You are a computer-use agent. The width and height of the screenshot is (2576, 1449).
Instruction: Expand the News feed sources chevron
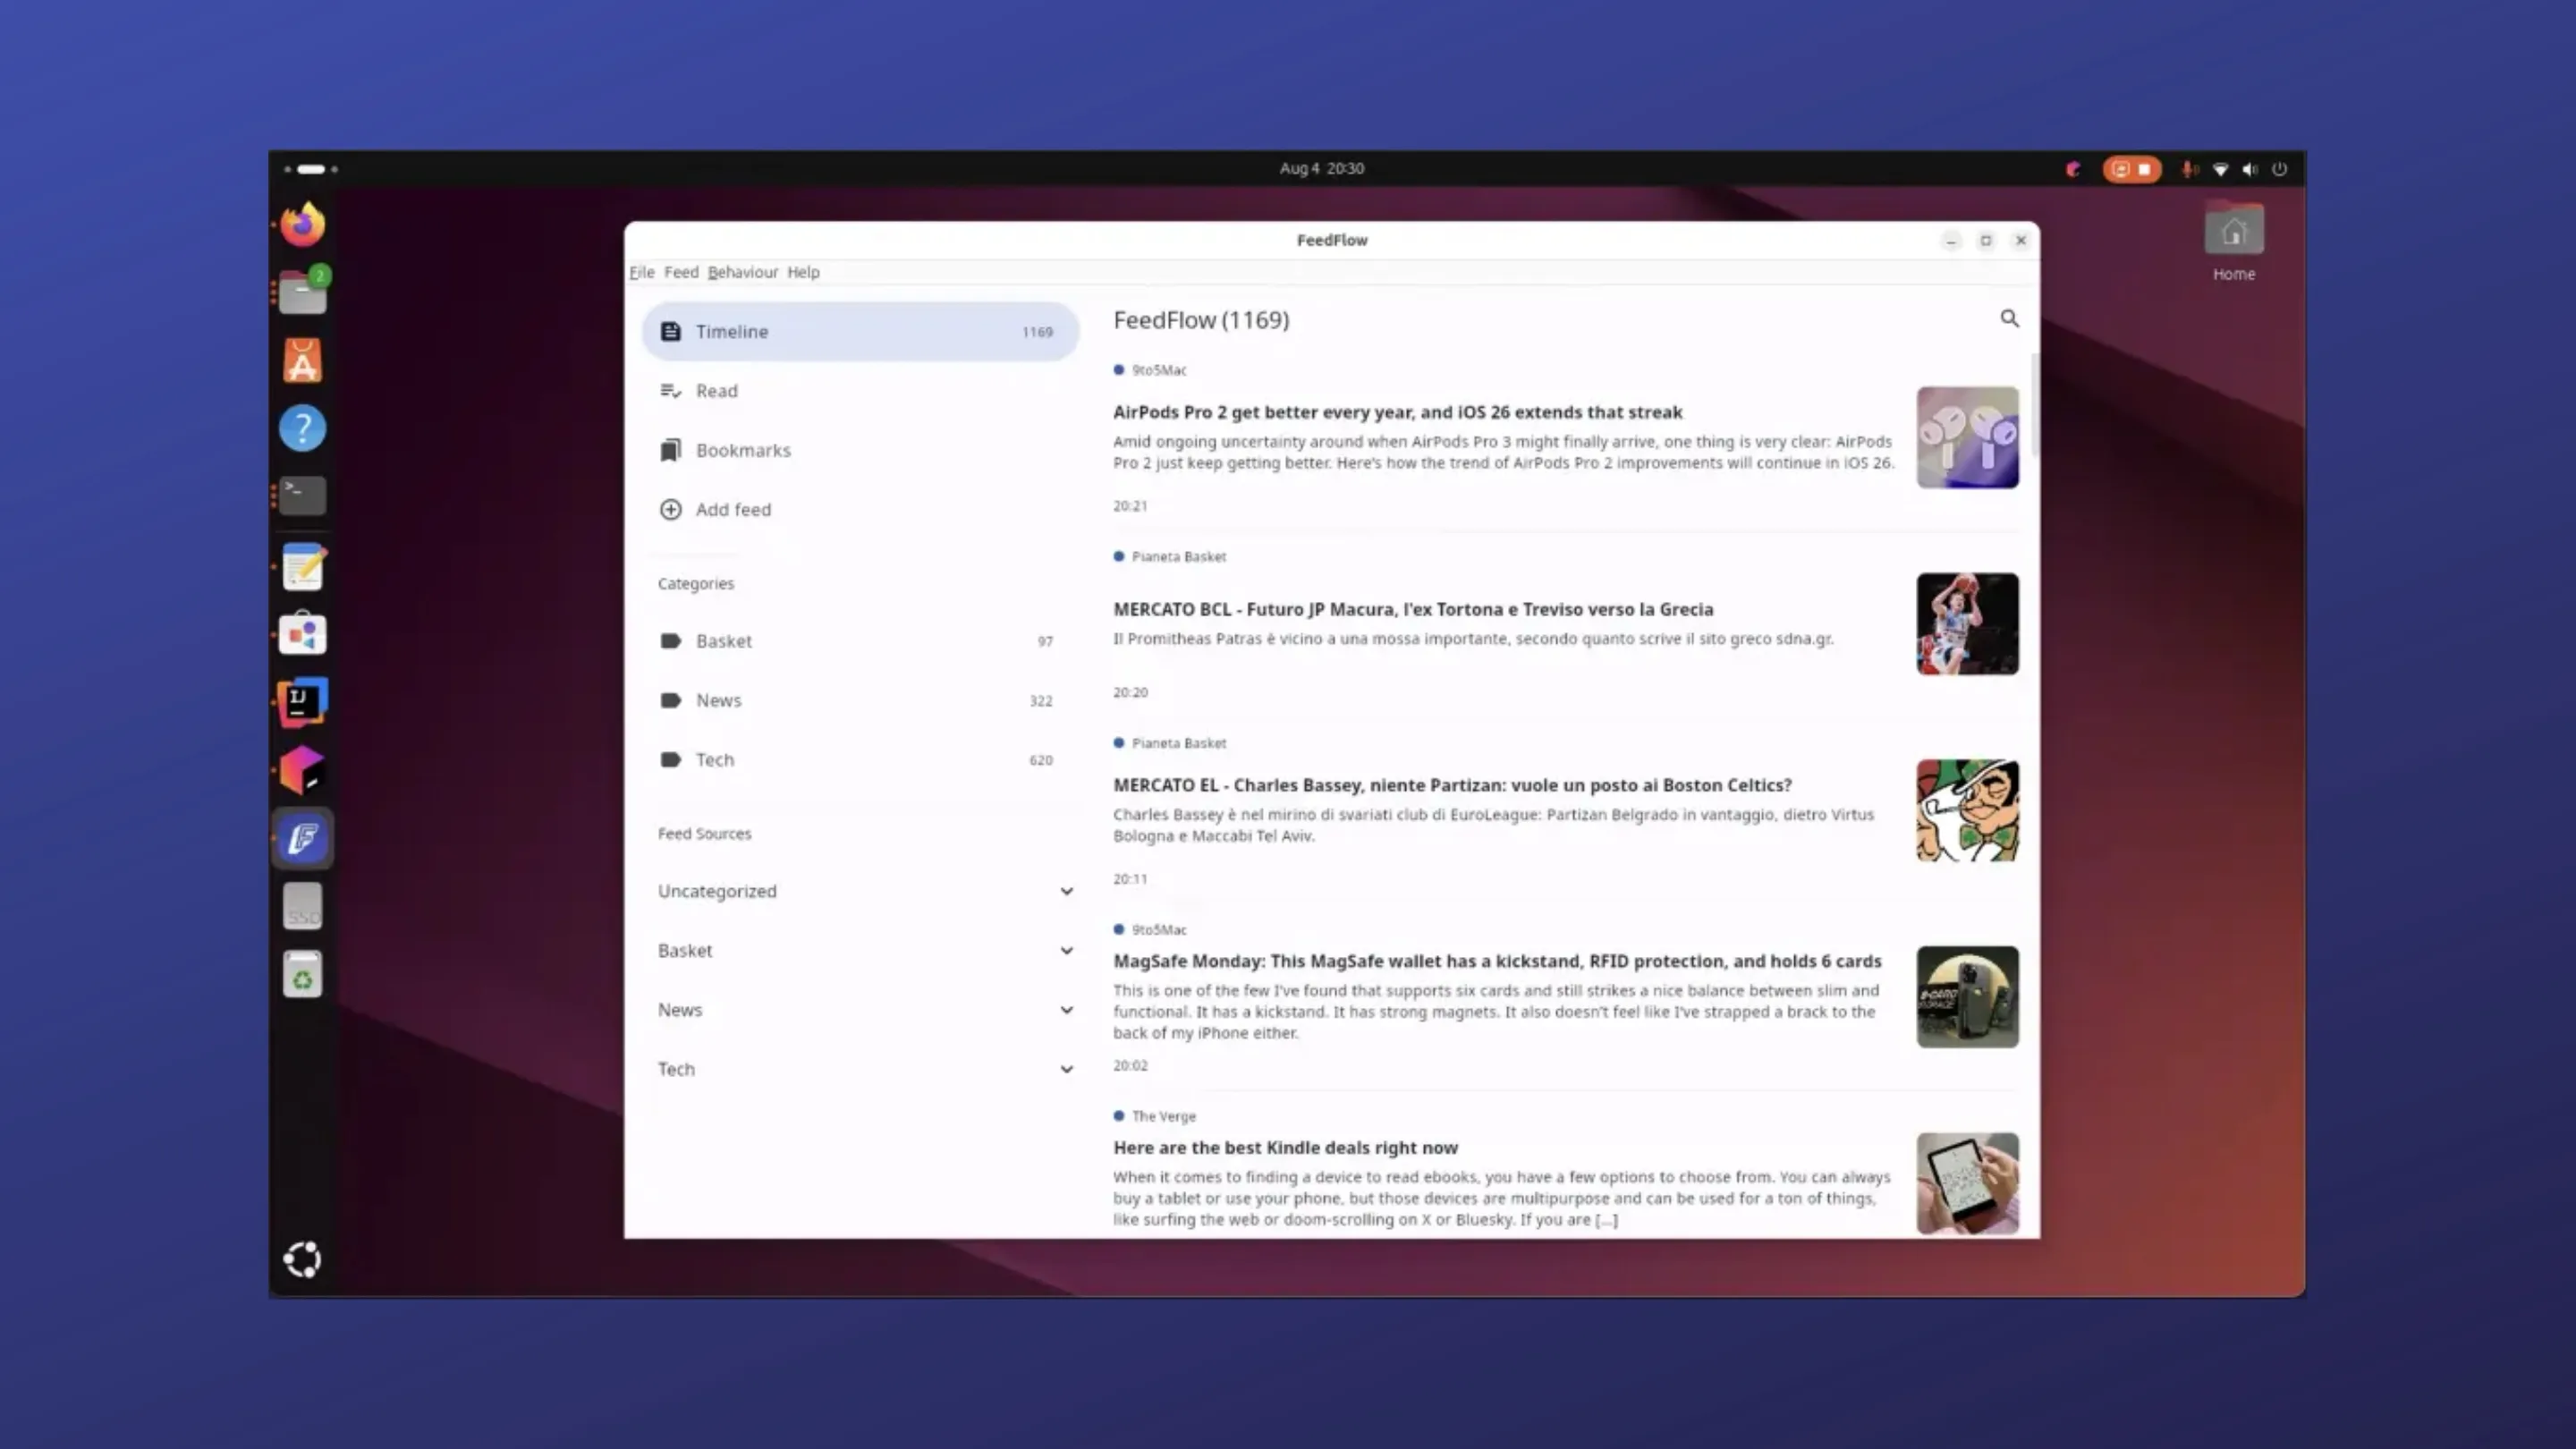(1066, 1010)
